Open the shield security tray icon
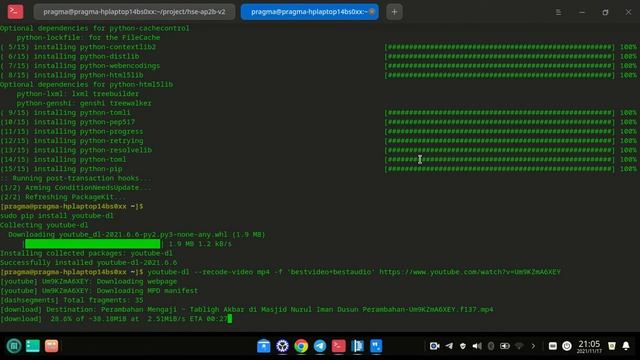The image size is (640, 360). pos(463,346)
